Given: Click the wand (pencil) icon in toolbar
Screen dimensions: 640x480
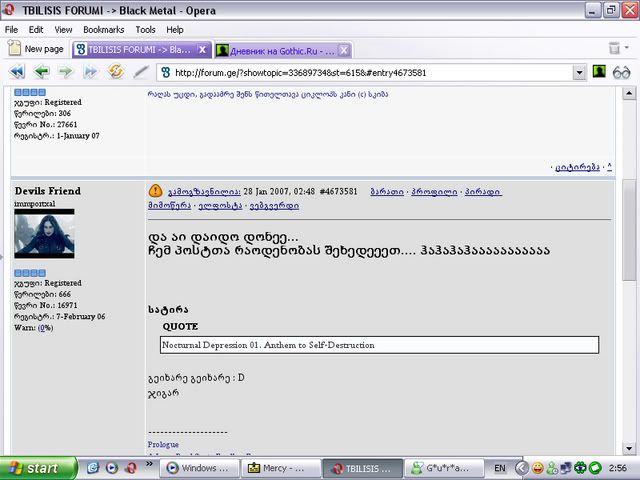Looking at the screenshot, I should click(x=141, y=72).
